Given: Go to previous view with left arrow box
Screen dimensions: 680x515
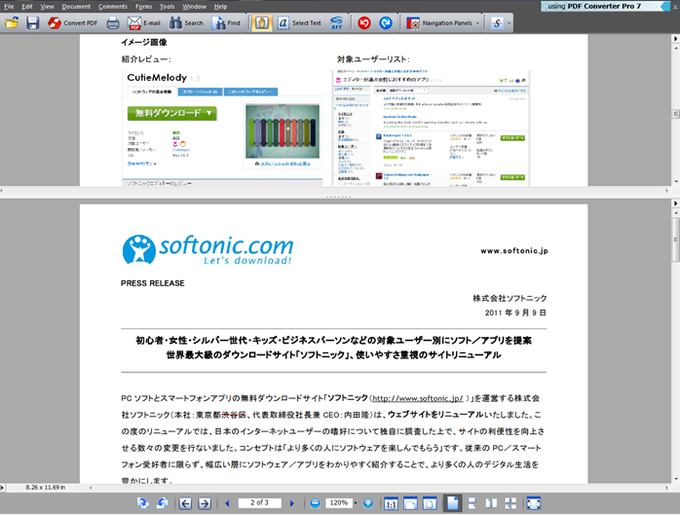Looking at the screenshot, I should click(x=185, y=503).
